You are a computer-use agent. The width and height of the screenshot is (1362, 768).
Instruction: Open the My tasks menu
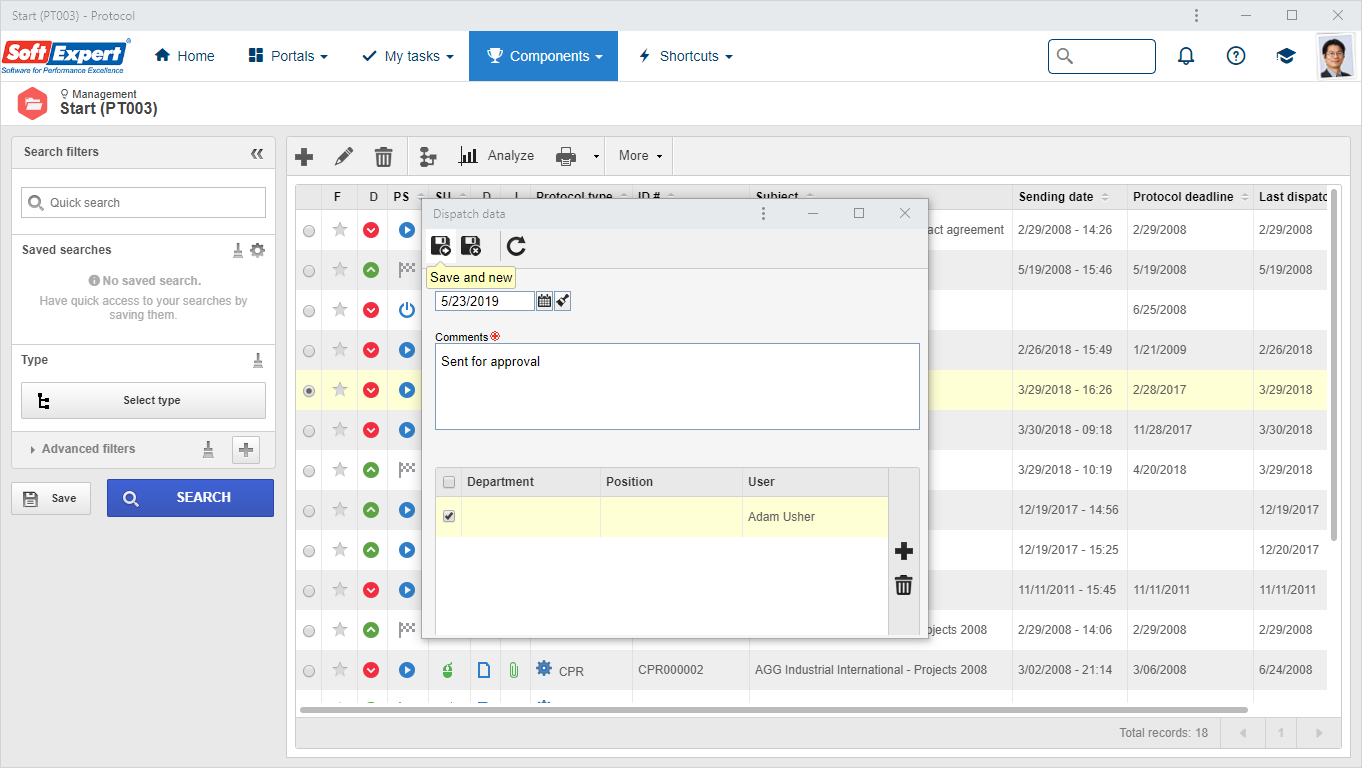[x=407, y=56]
